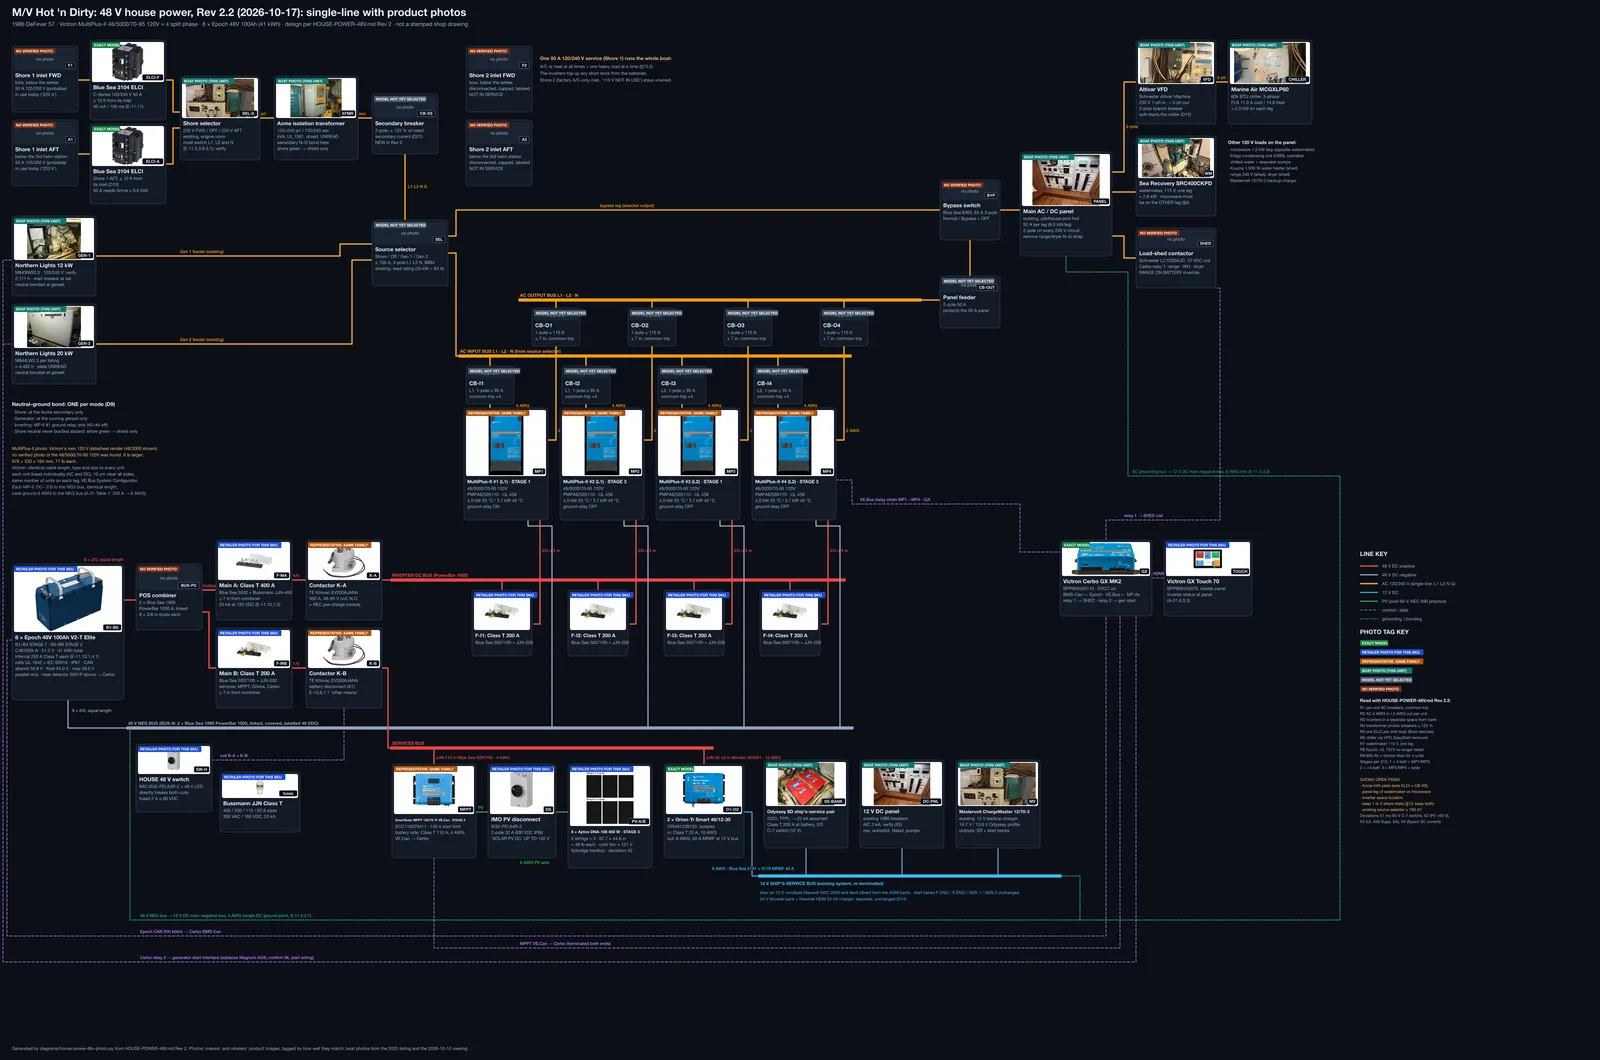Image resolution: width=1600 pixels, height=1060 pixels.
Task: Open the 12 V DC panel boat photo
Action: (902, 785)
